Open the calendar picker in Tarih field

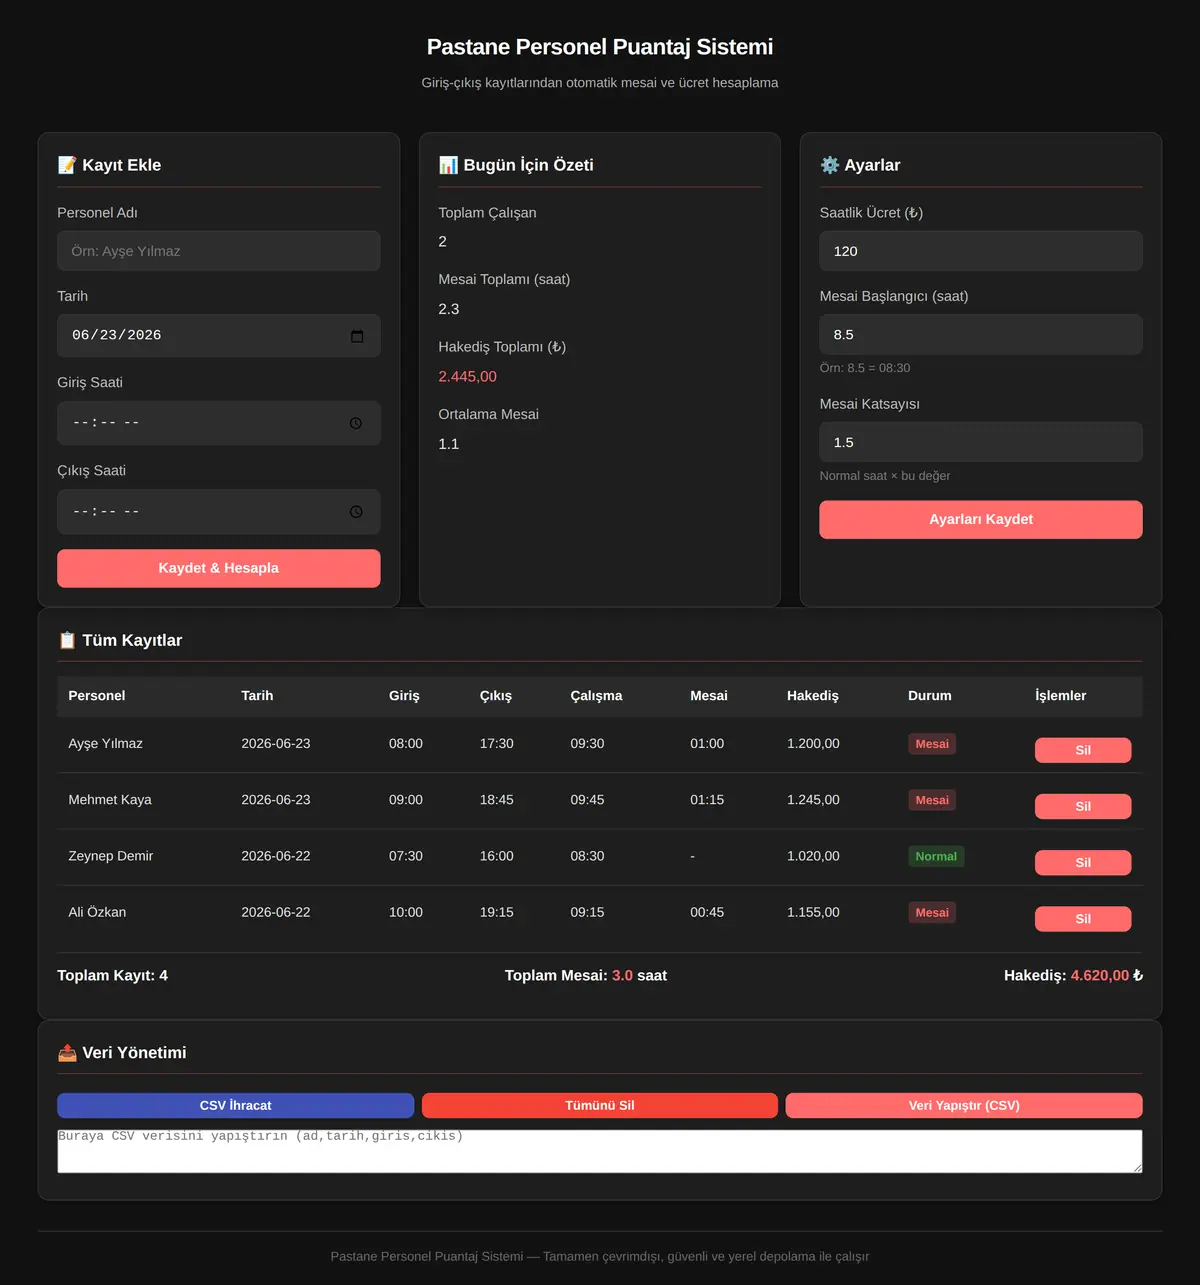point(357,336)
